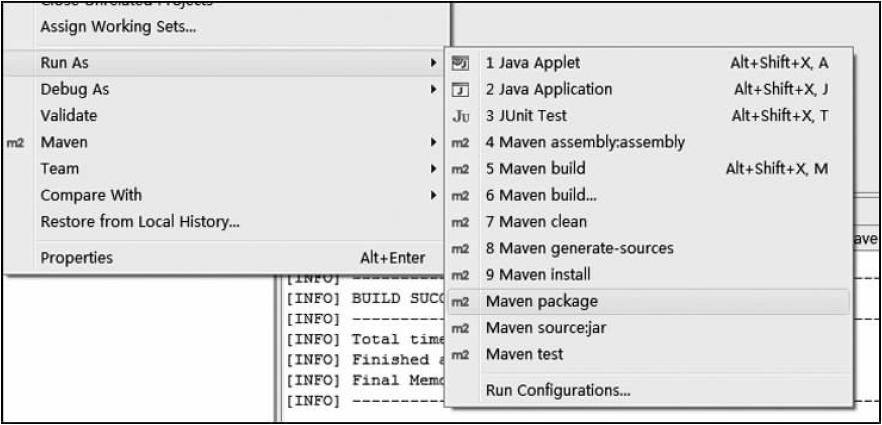Open Run Configurations... dialog
The image size is (882, 425).
[x=557, y=390]
